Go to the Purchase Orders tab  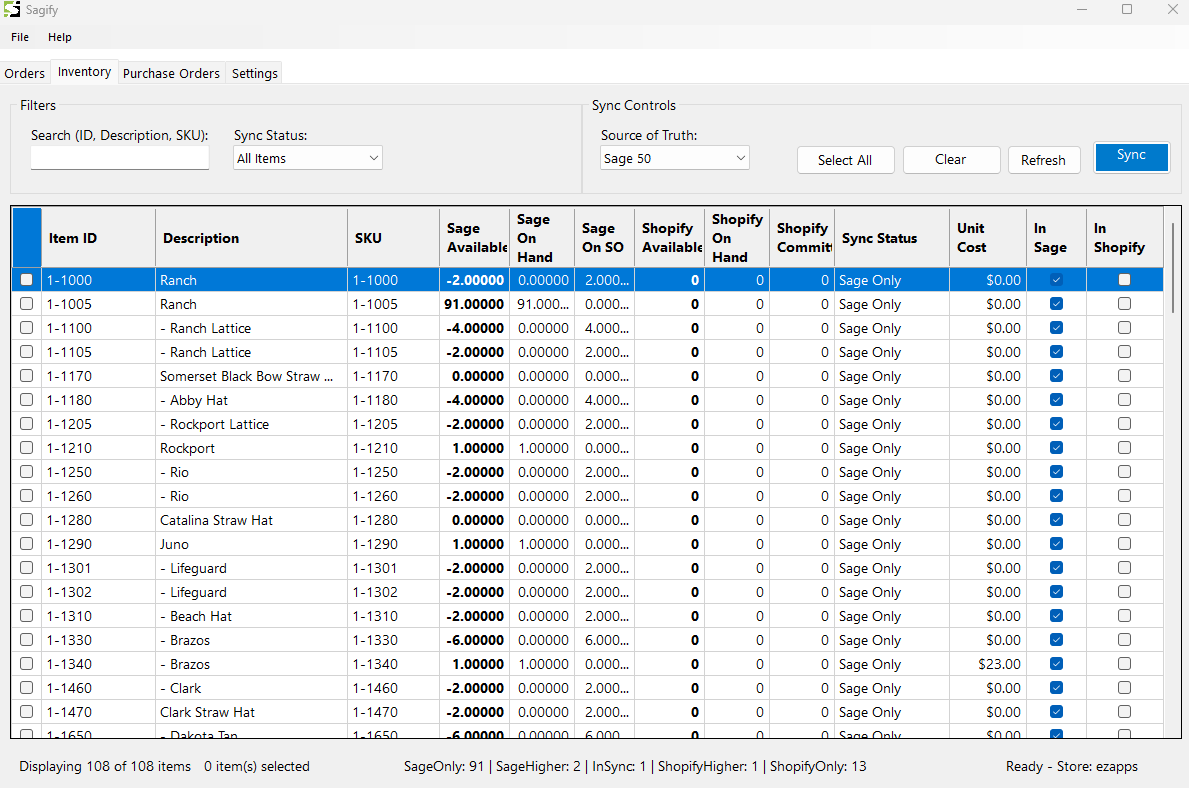pos(171,74)
